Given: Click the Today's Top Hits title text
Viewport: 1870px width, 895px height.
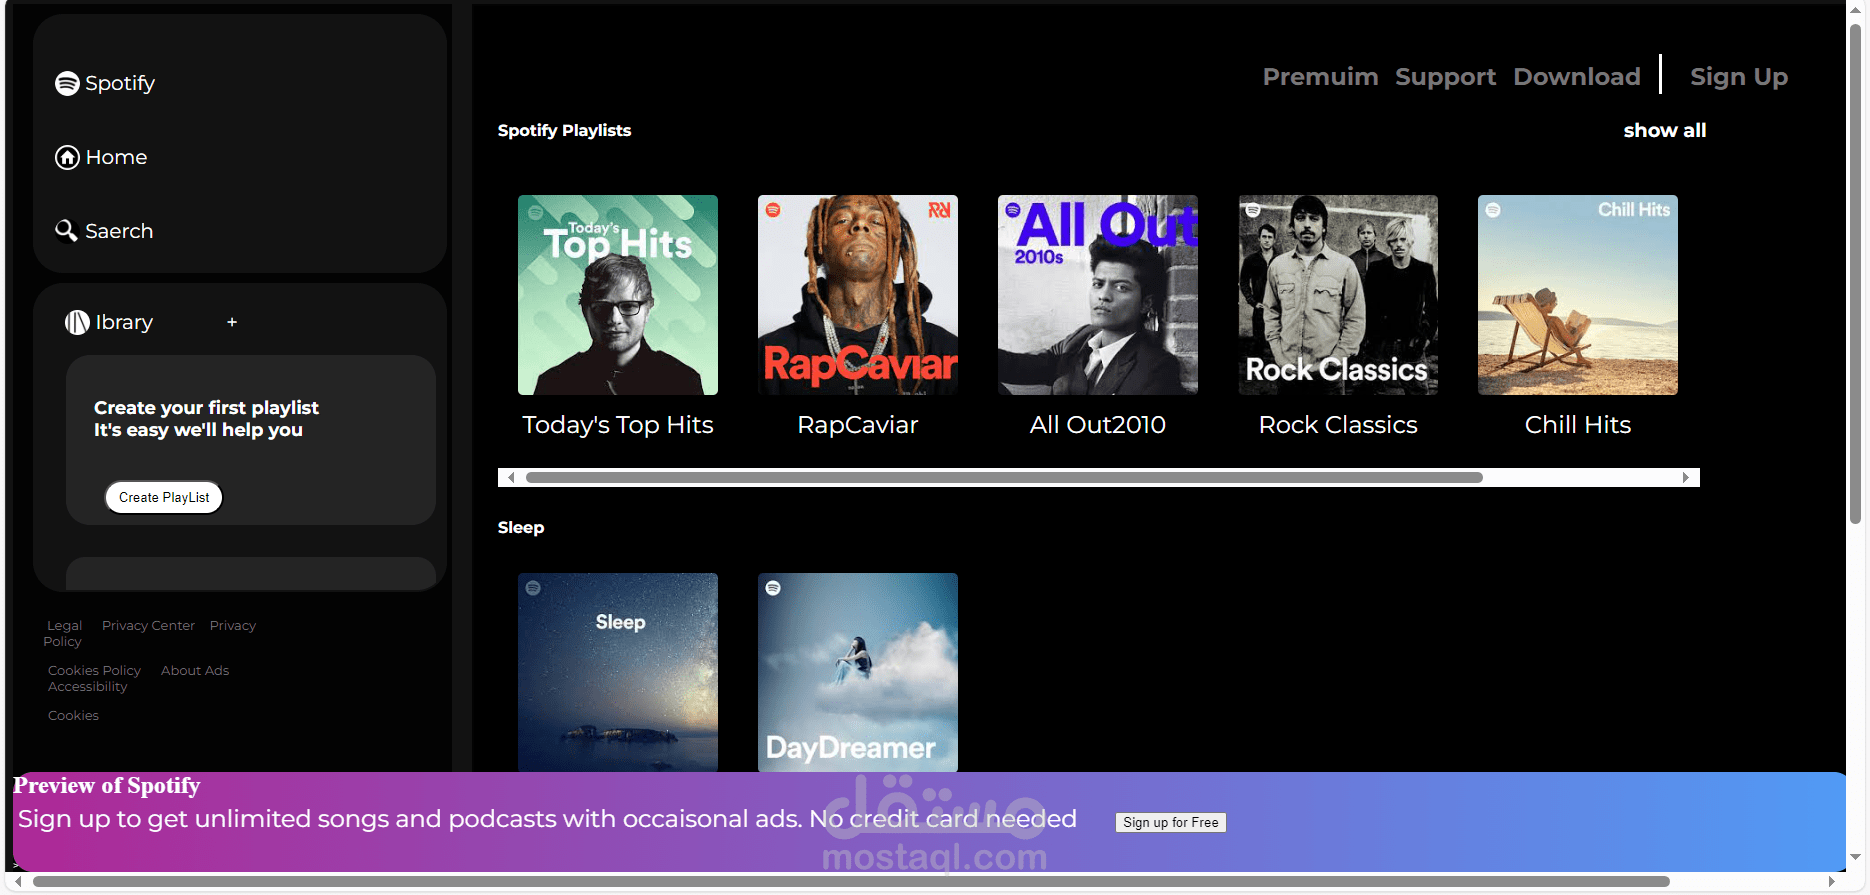Looking at the screenshot, I should [x=618, y=425].
